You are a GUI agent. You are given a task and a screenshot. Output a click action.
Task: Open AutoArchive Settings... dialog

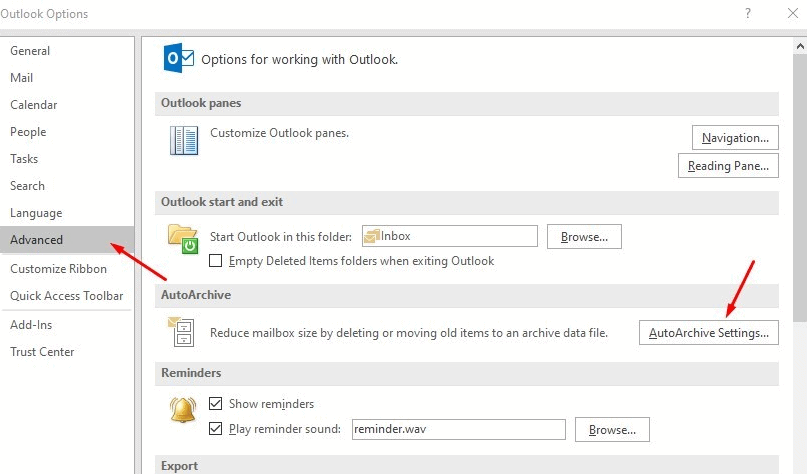709,333
